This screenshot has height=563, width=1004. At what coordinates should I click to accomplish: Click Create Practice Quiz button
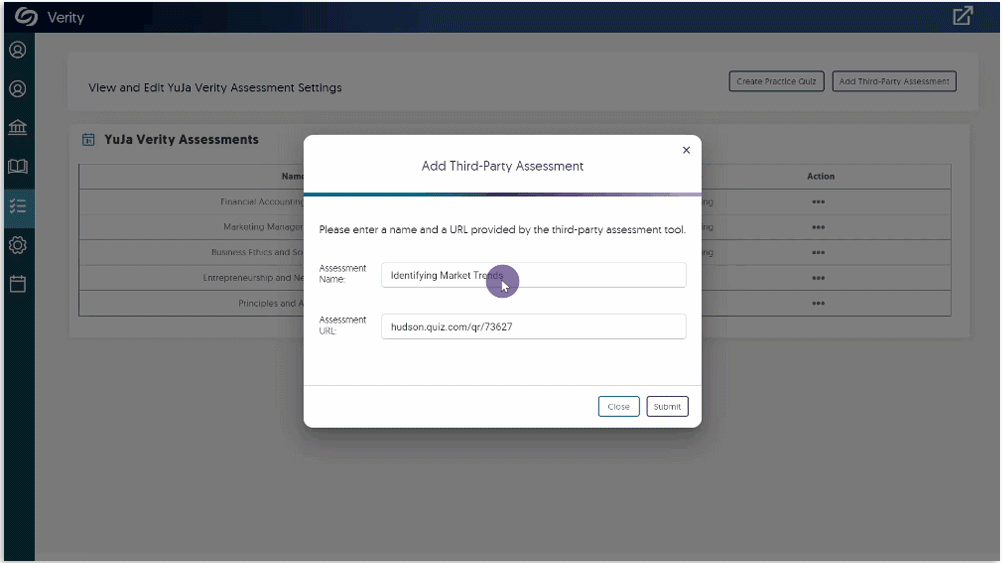click(776, 82)
